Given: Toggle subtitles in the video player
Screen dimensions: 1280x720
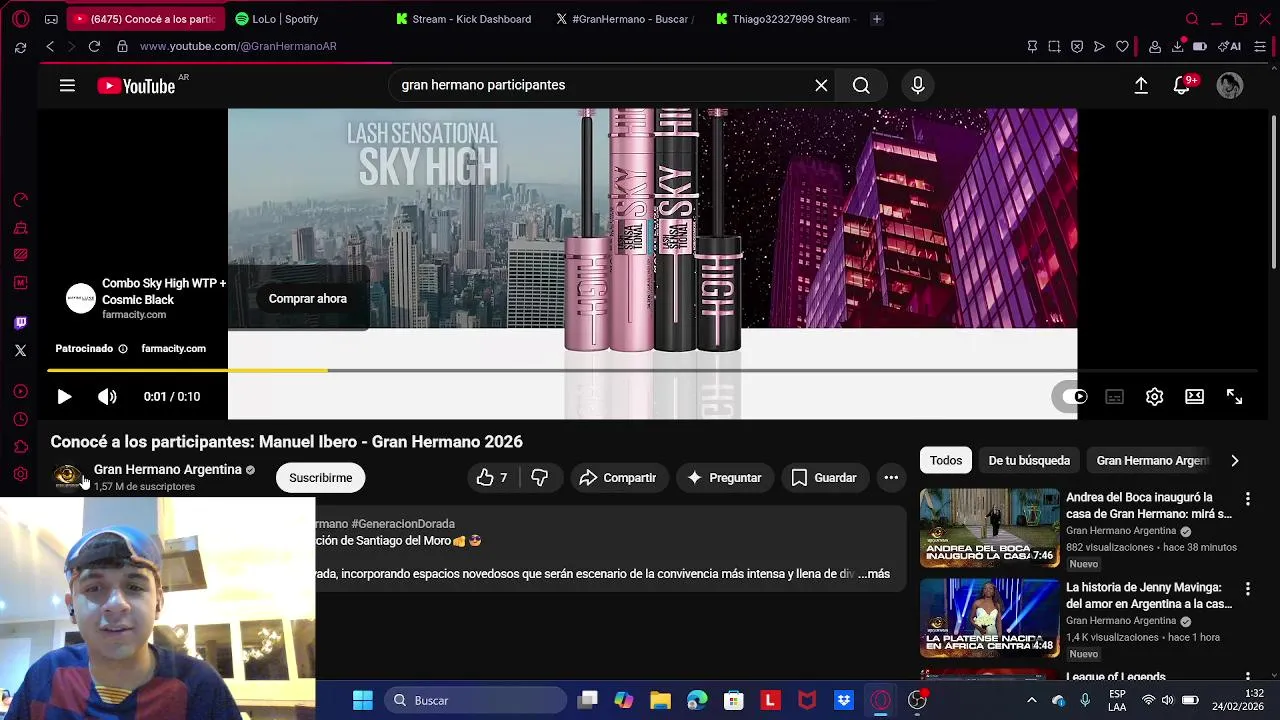Looking at the screenshot, I should tap(1114, 397).
